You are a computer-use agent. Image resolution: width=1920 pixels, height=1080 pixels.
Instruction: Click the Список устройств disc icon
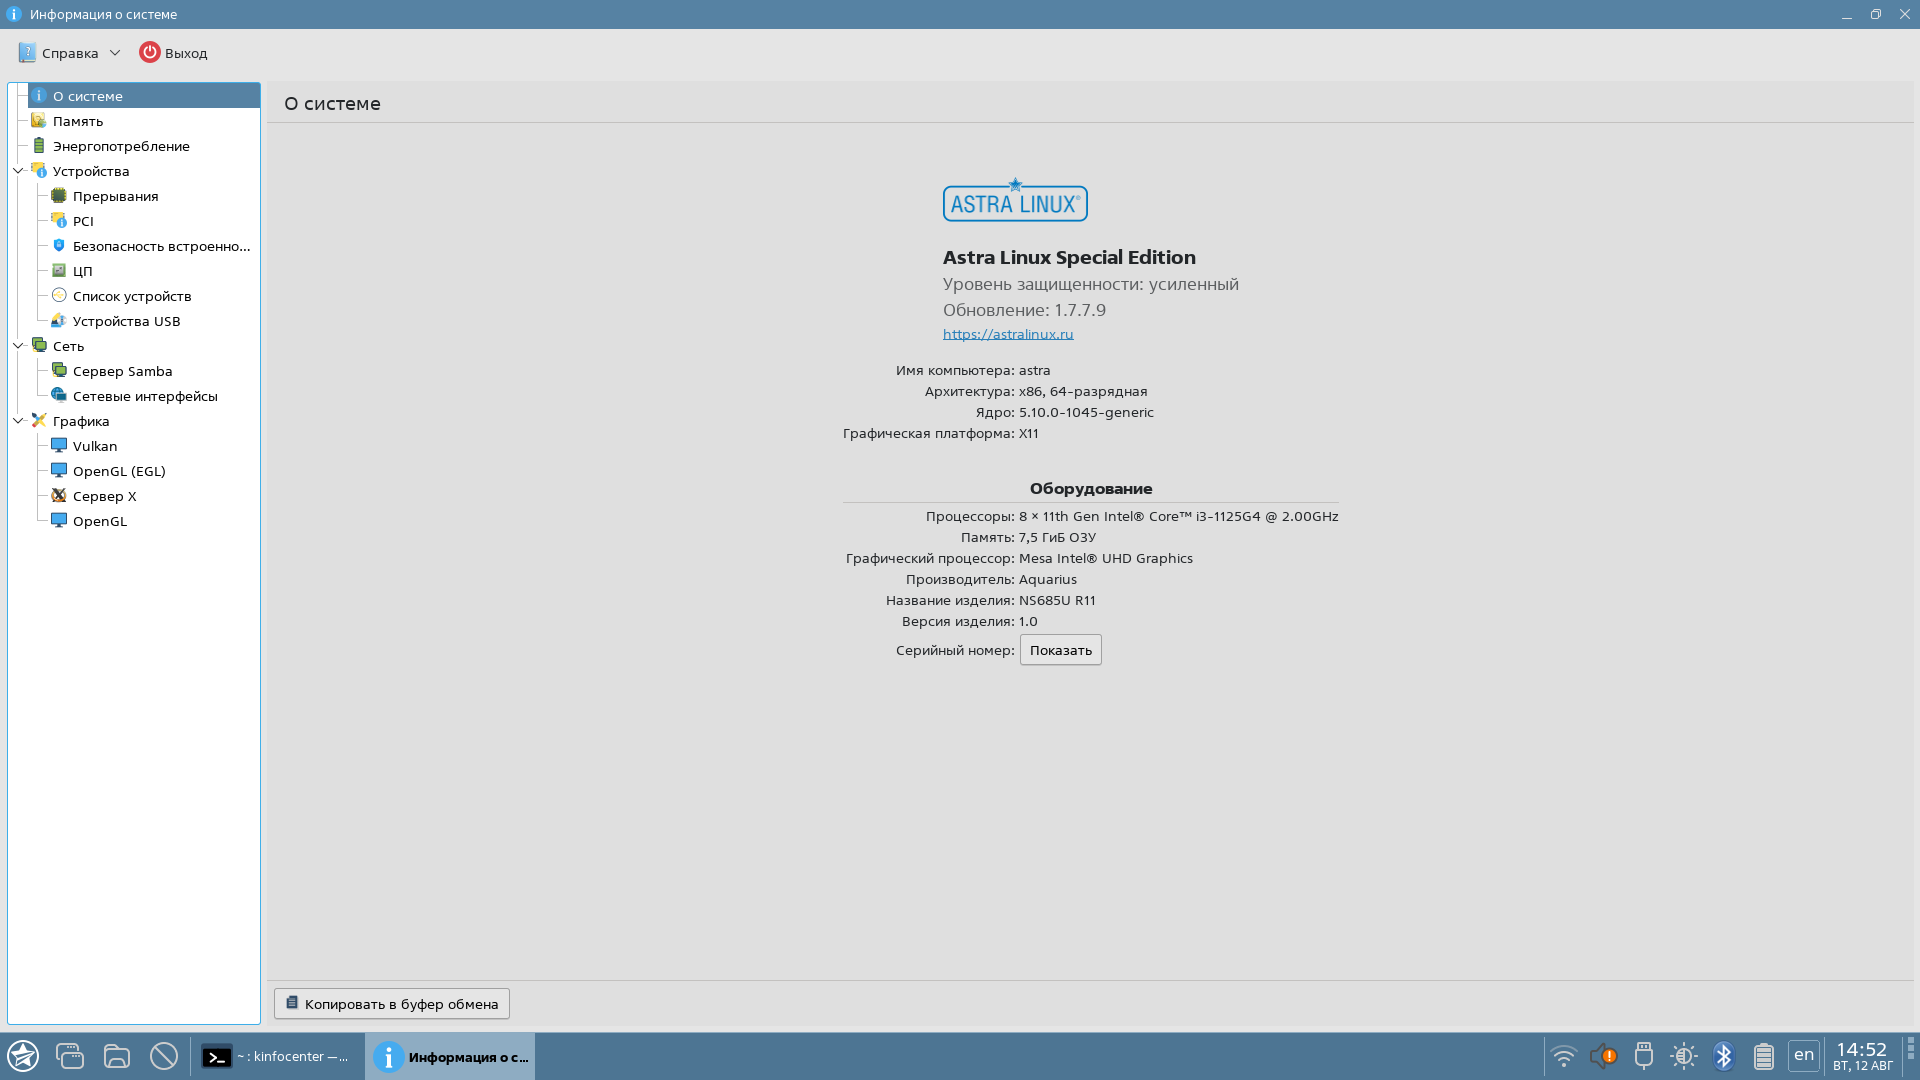pos(59,296)
